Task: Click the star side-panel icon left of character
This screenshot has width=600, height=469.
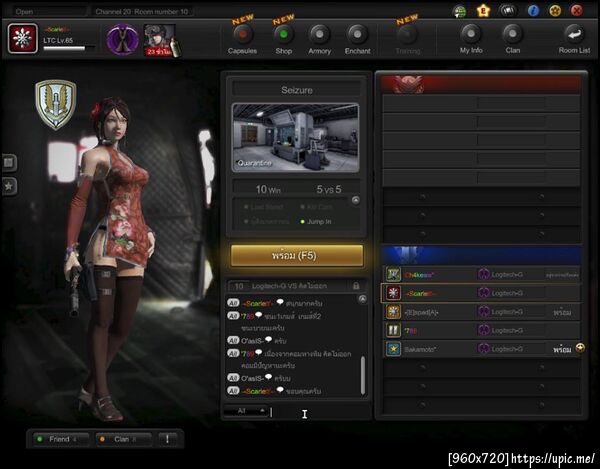Action: pos(9,186)
